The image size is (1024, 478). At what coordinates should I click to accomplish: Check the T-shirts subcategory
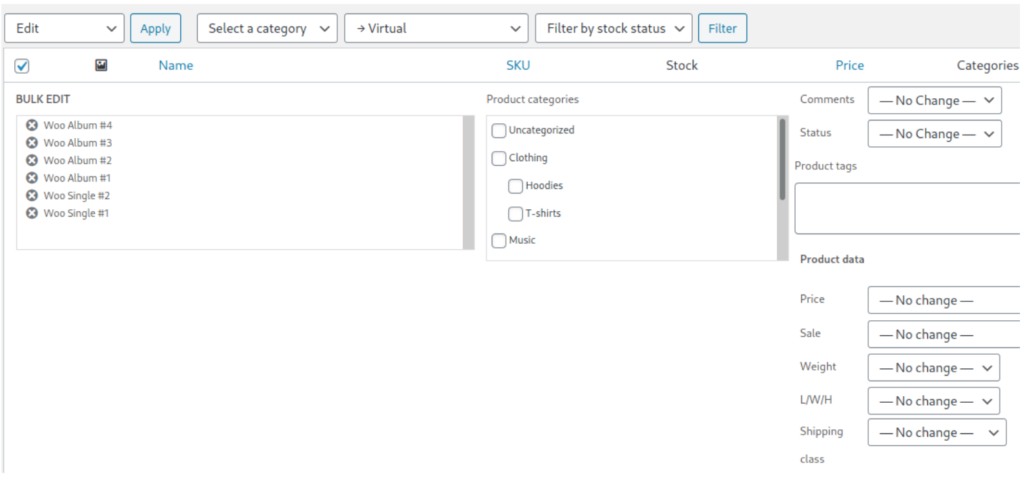pyautogui.click(x=516, y=214)
